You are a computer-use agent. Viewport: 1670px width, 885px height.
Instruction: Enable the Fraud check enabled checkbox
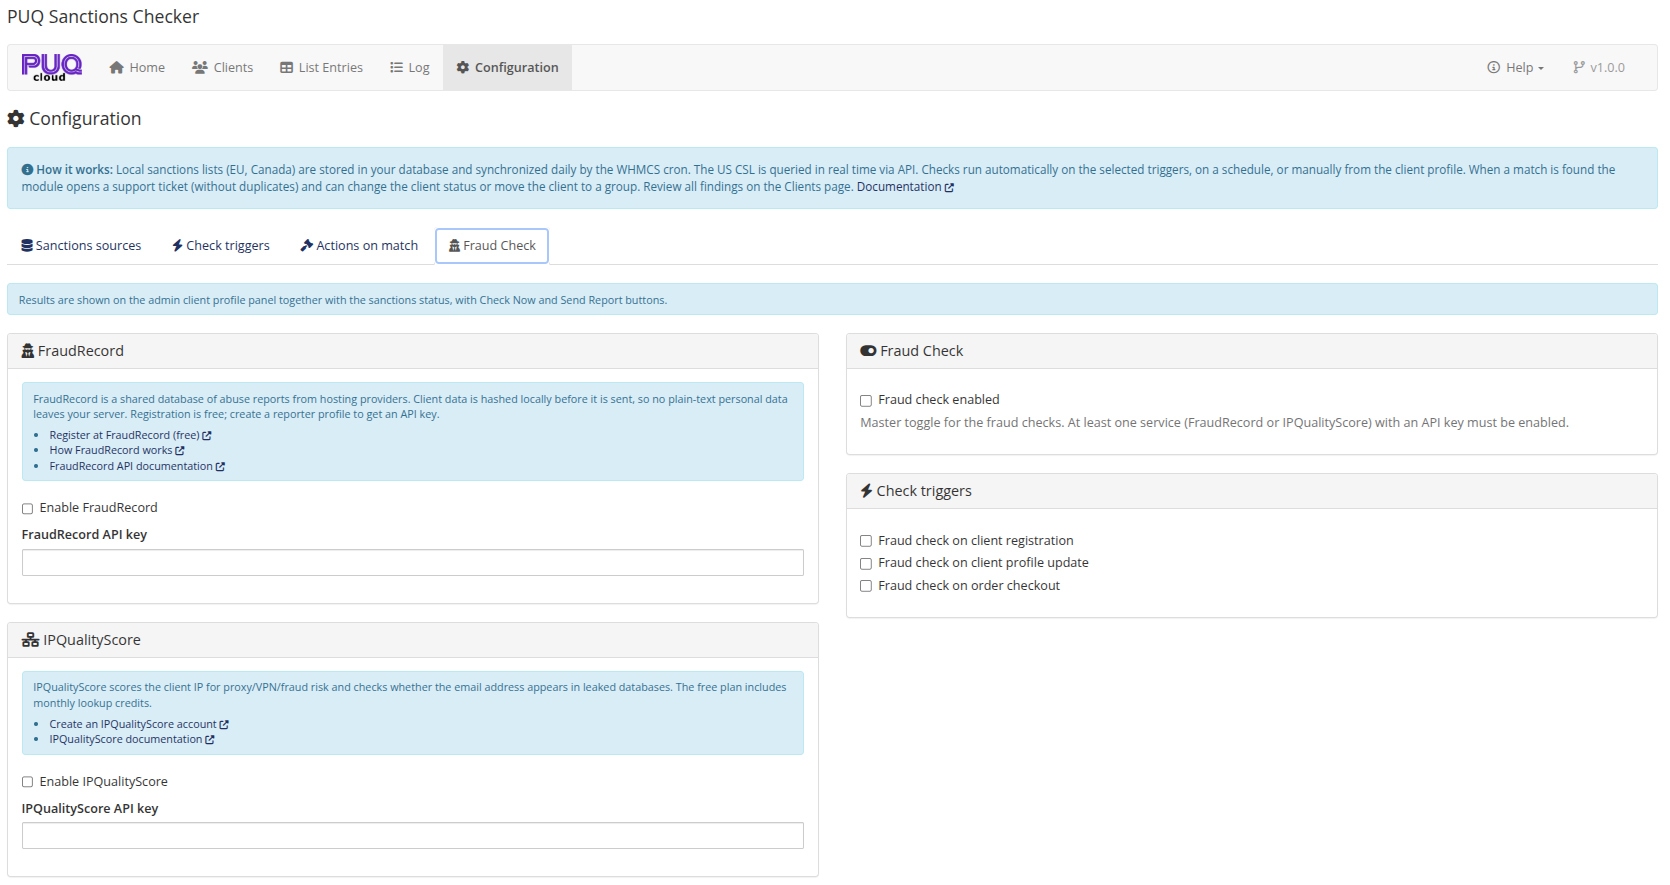click(x=866, y=400)
